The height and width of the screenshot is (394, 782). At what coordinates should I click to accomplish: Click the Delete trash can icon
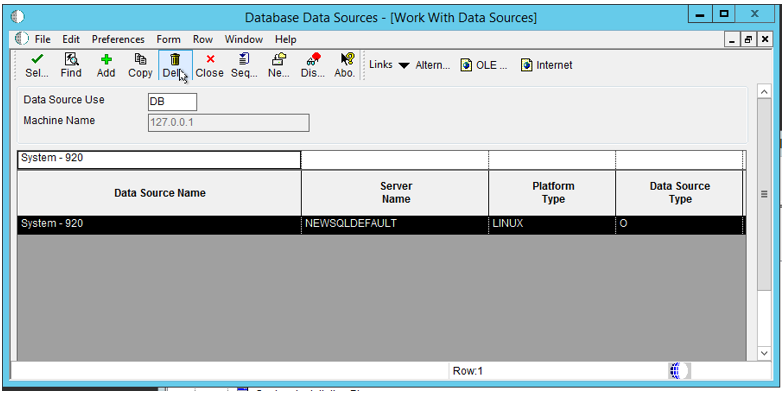(x=175, y=60)
